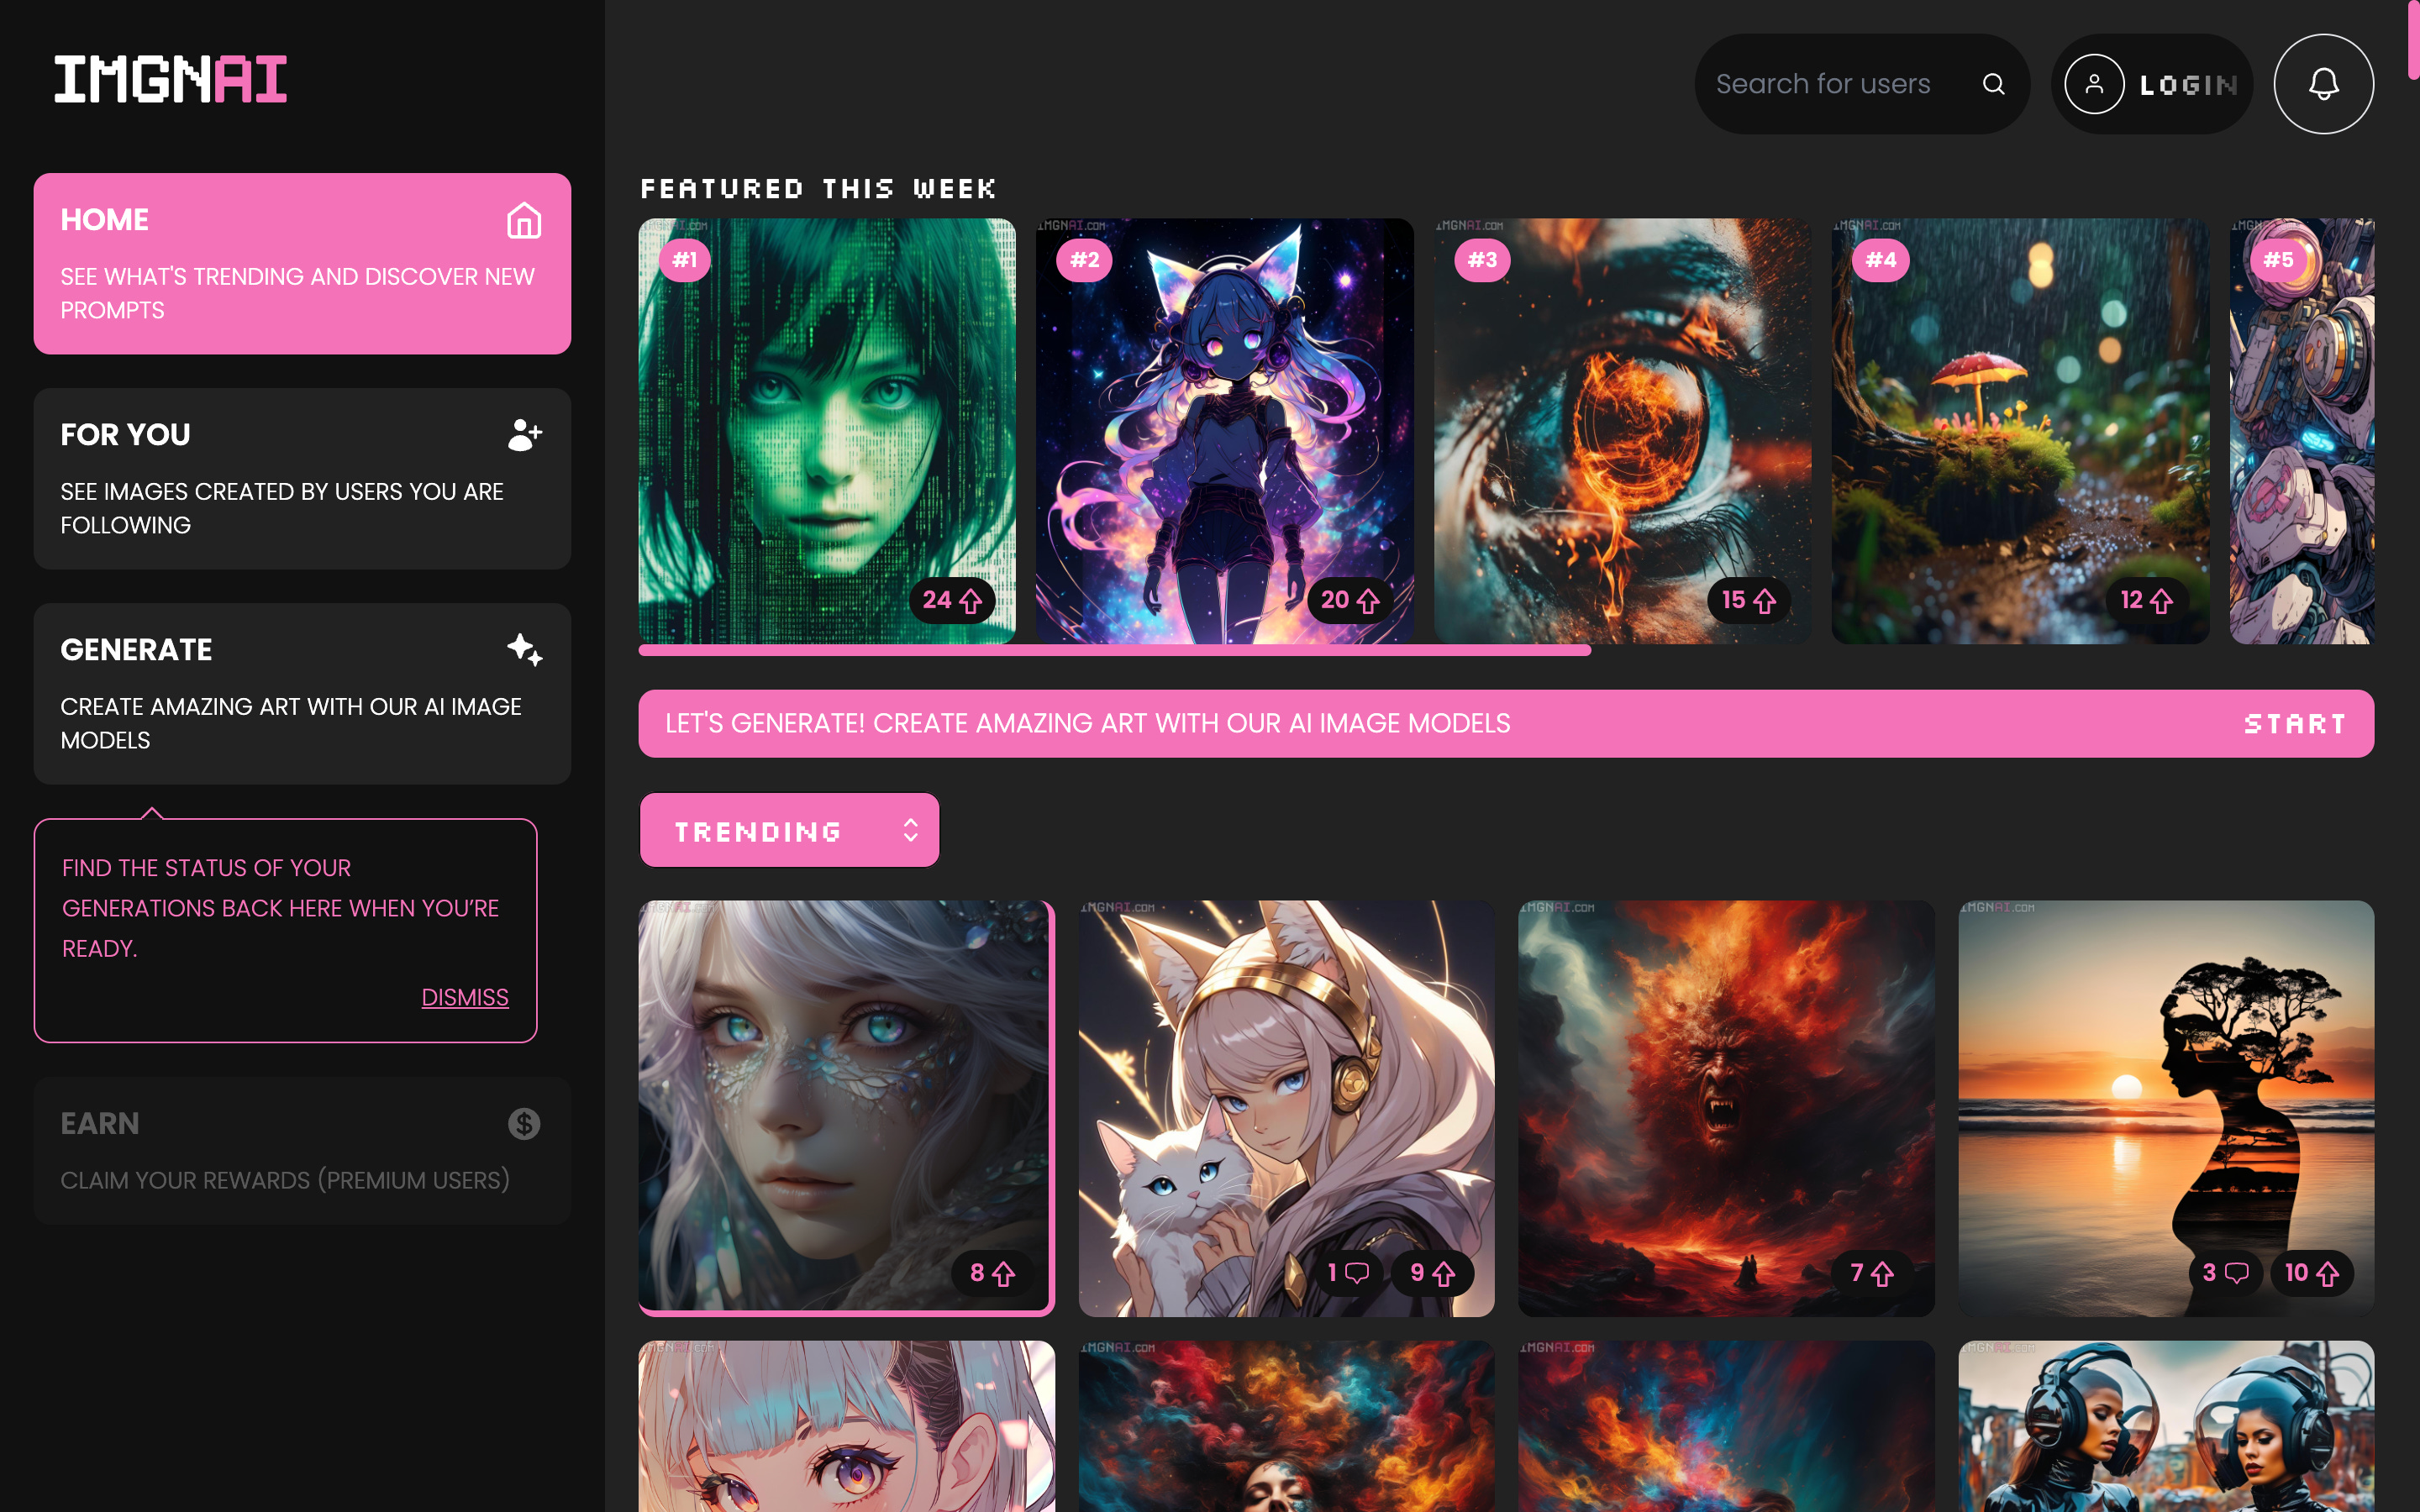
Task: Click the Earn dollar coin icon
Action: 524,1124
